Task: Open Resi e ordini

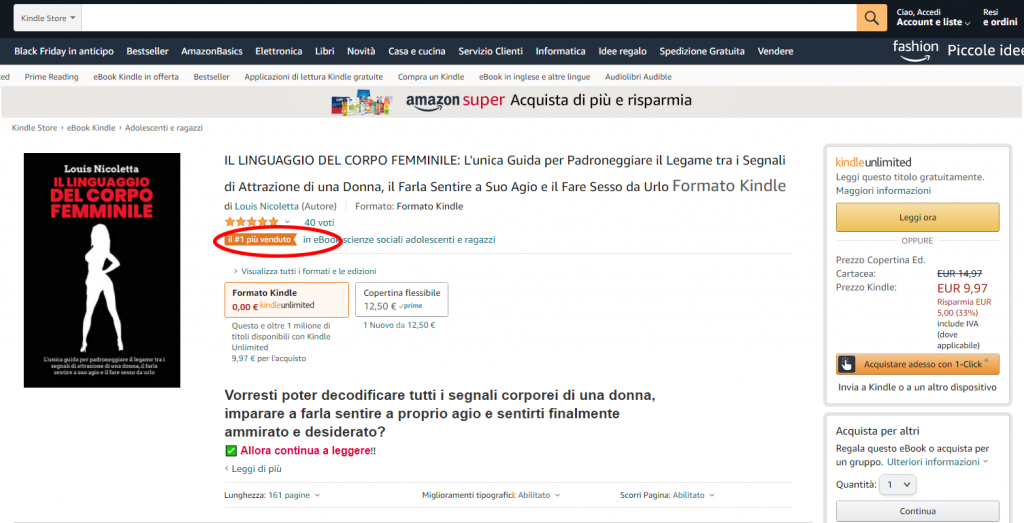Action: coord(1000,18)
